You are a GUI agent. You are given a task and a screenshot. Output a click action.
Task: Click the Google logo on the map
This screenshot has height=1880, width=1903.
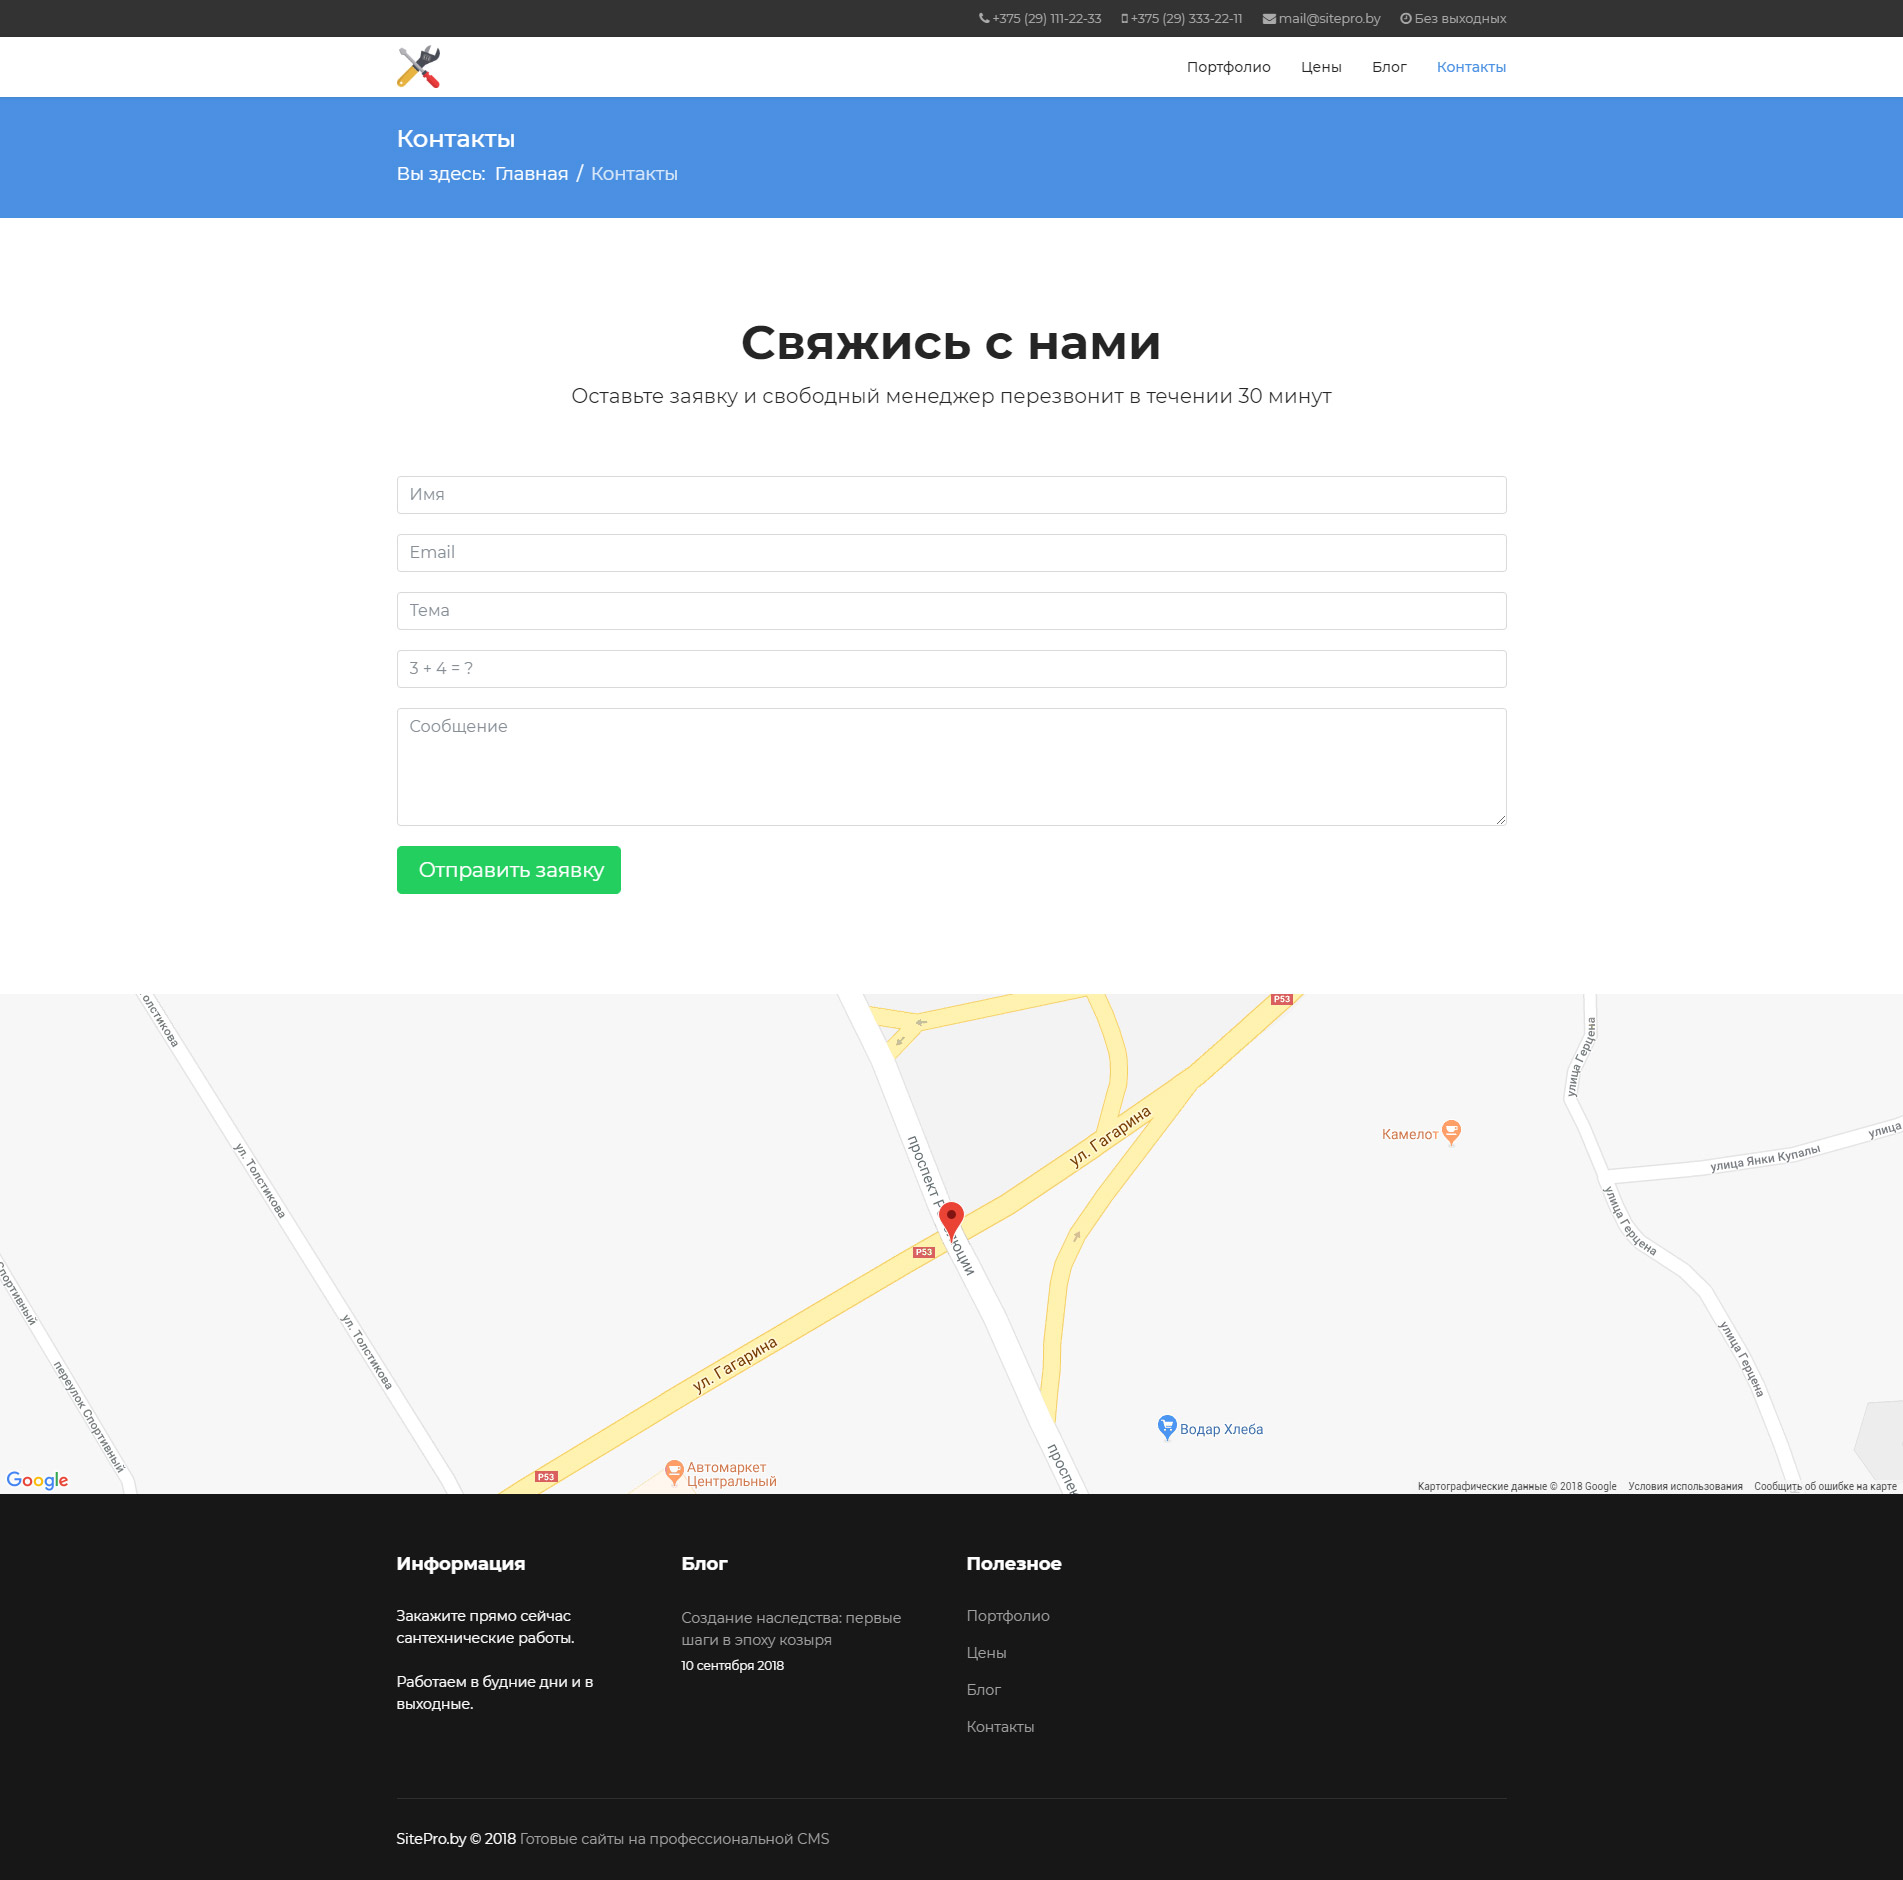[37, 1480]
